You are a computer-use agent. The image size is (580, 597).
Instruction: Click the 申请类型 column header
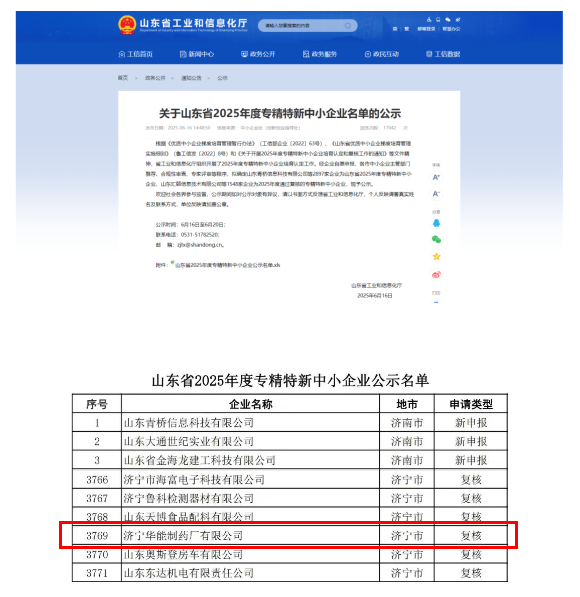[471, 404]
